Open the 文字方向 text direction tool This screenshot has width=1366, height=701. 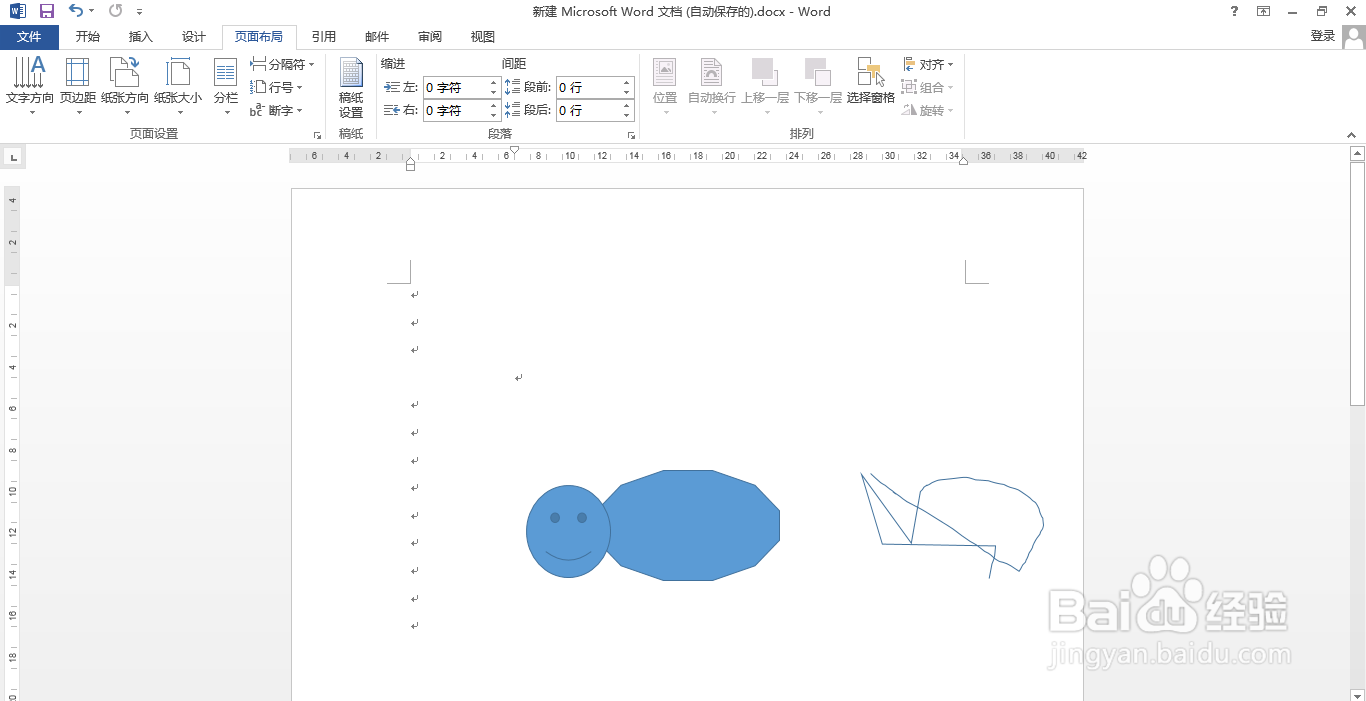pos(30,86)
